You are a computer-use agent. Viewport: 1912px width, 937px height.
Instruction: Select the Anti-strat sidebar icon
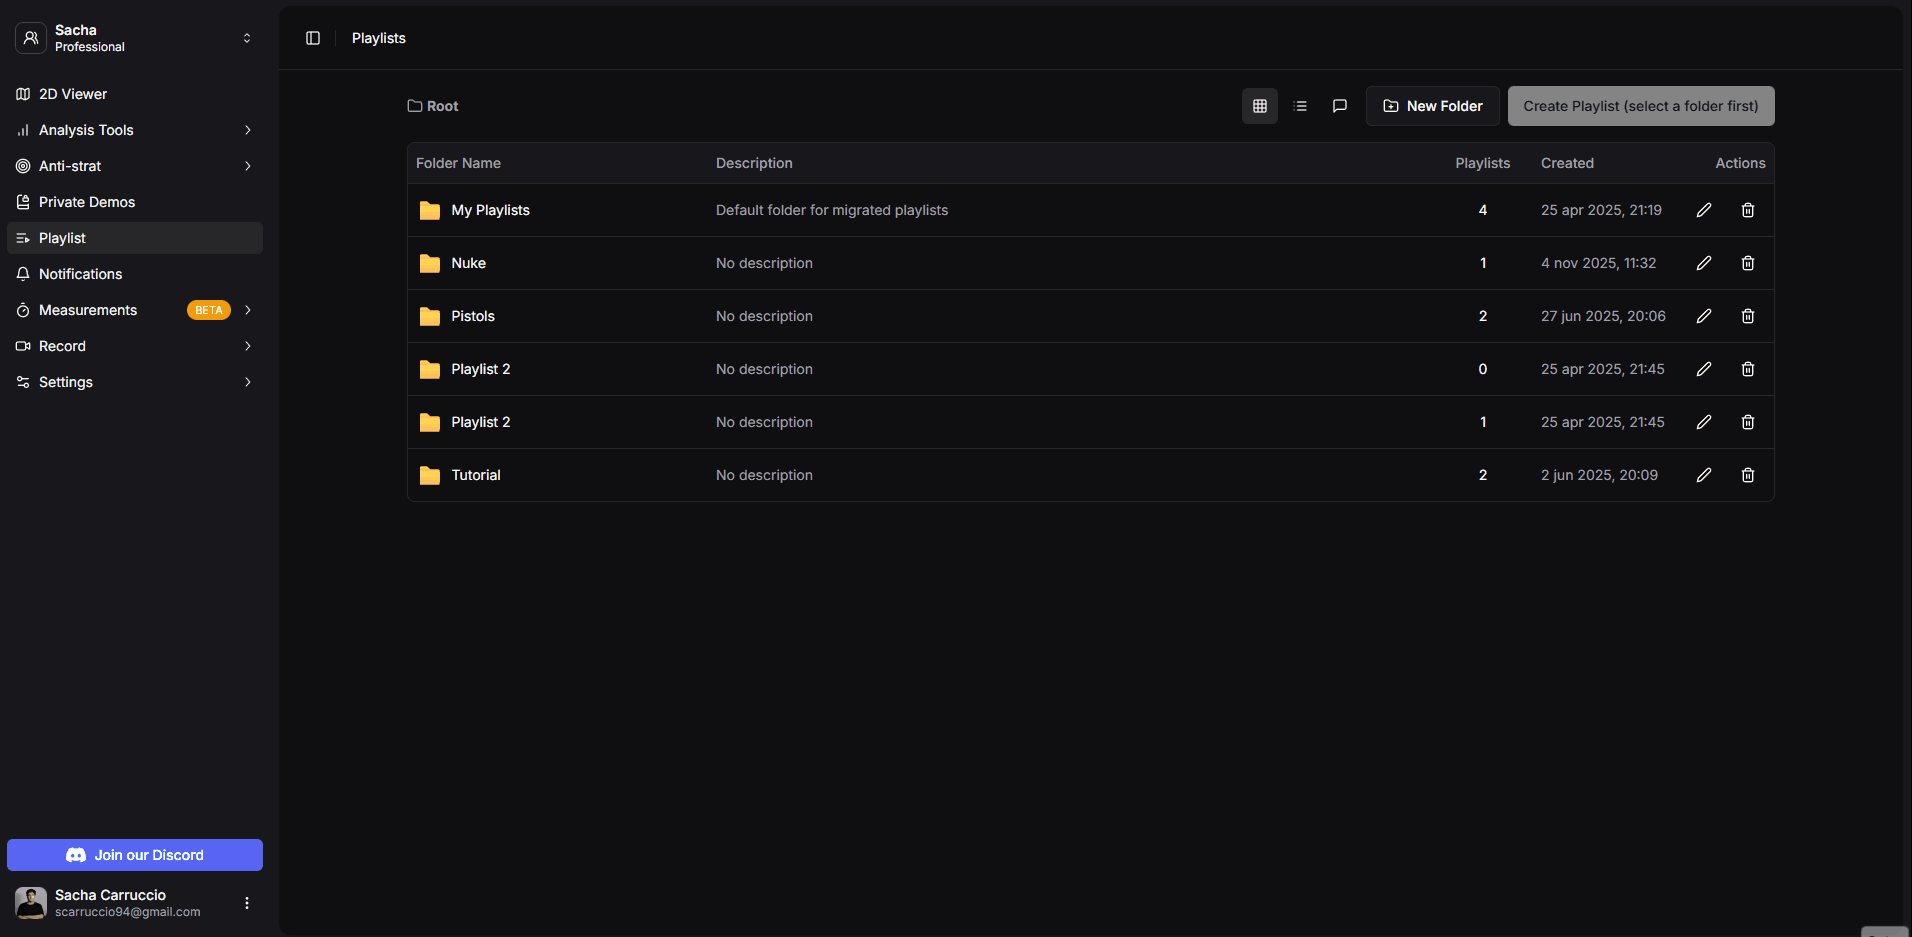coord(69,166)
